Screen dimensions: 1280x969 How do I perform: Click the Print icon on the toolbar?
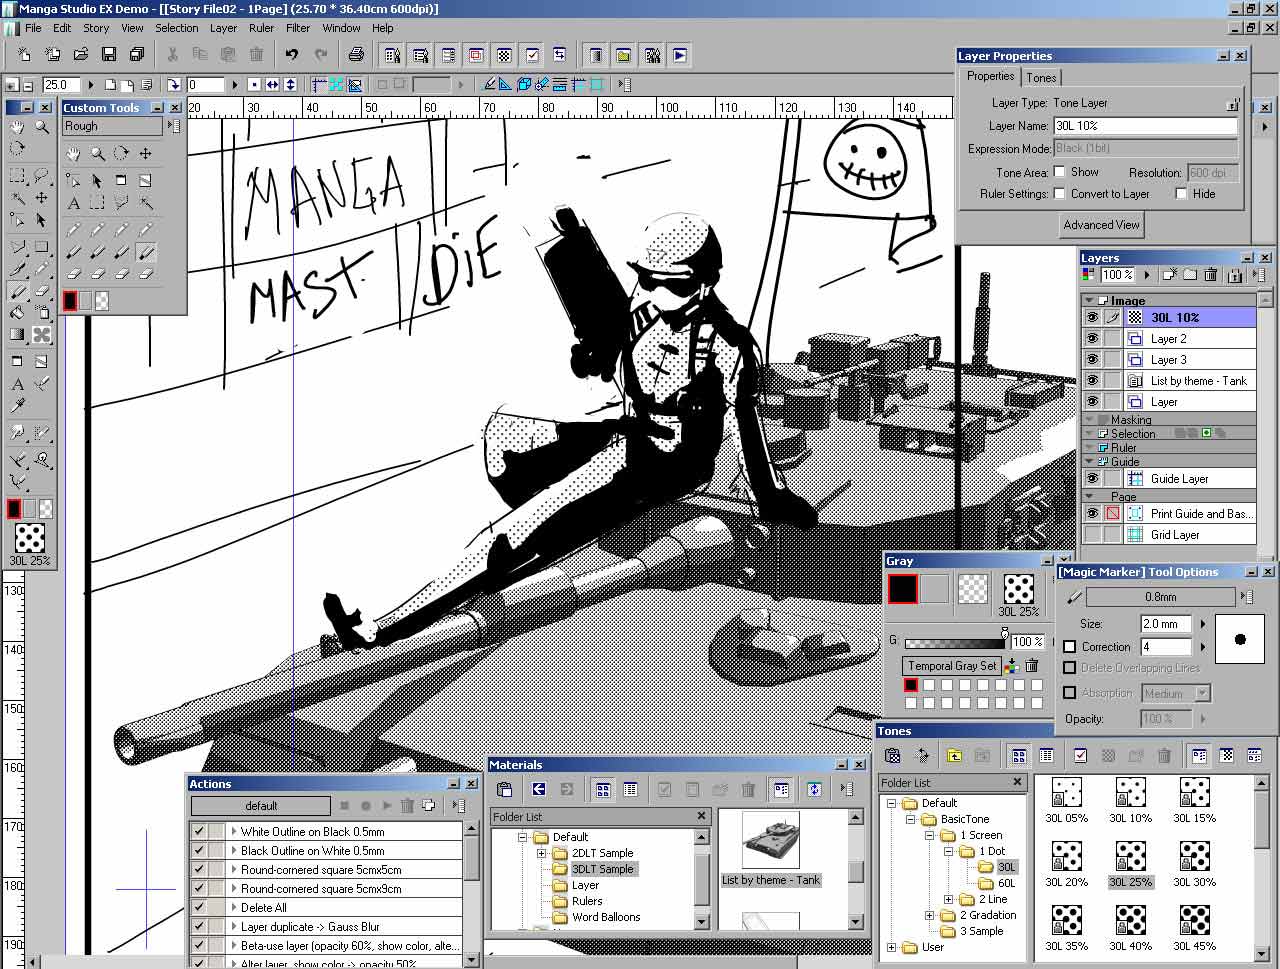[x=356, y=55]
